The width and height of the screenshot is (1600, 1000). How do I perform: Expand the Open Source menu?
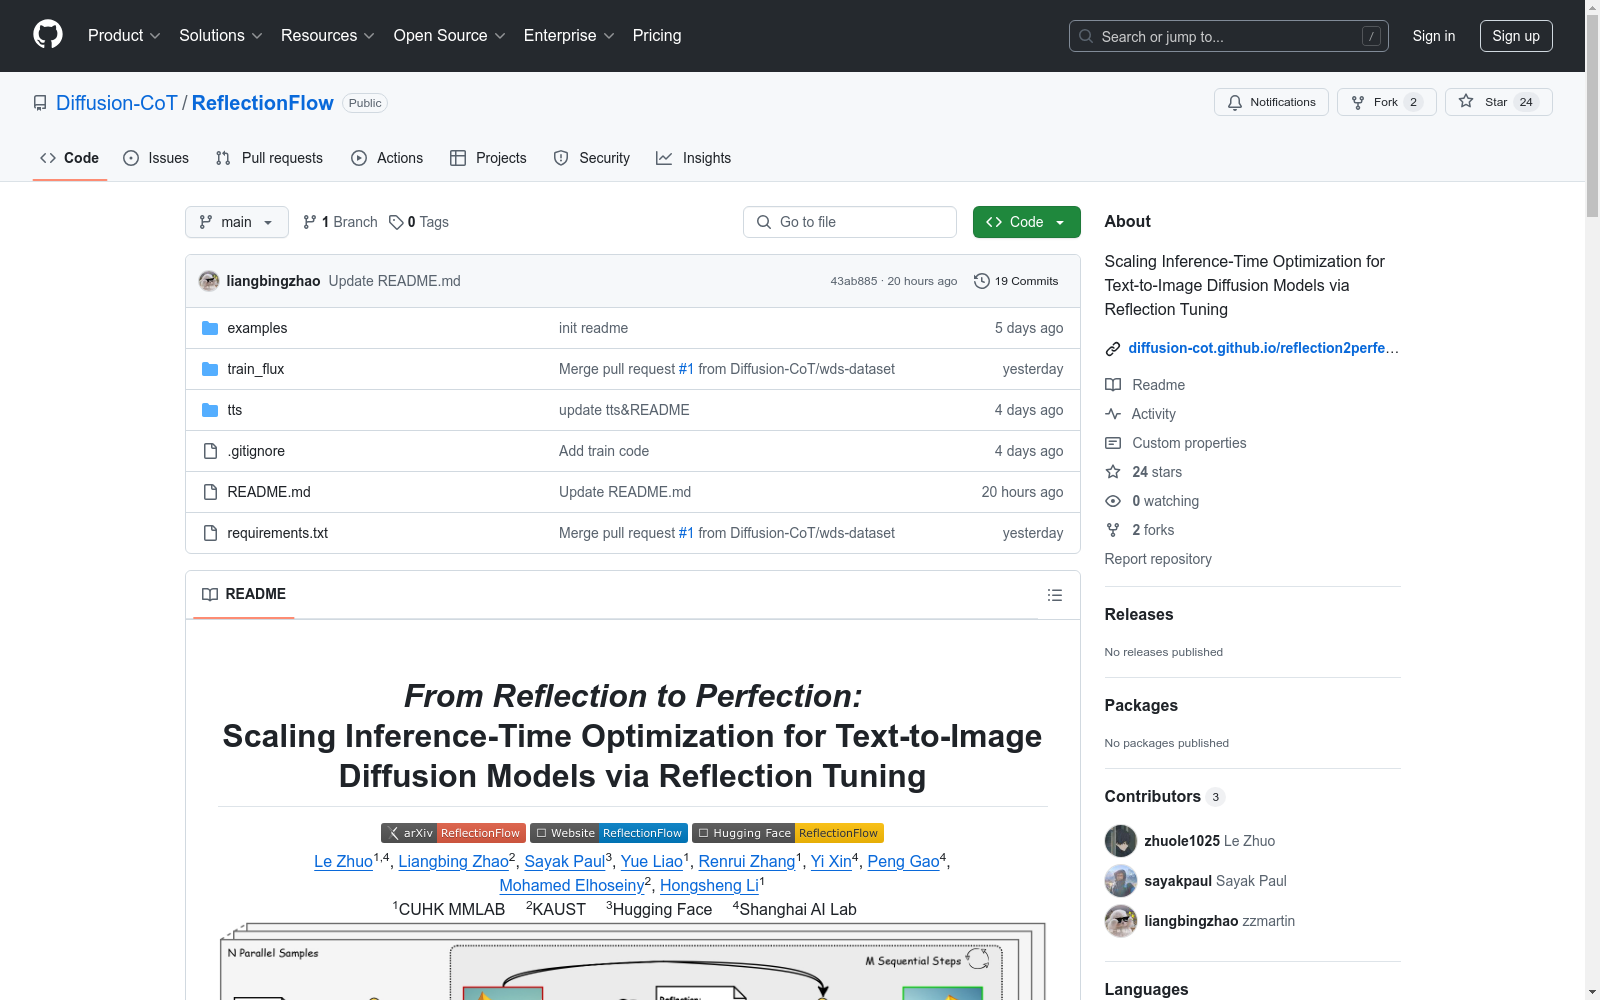click(450, 36)
